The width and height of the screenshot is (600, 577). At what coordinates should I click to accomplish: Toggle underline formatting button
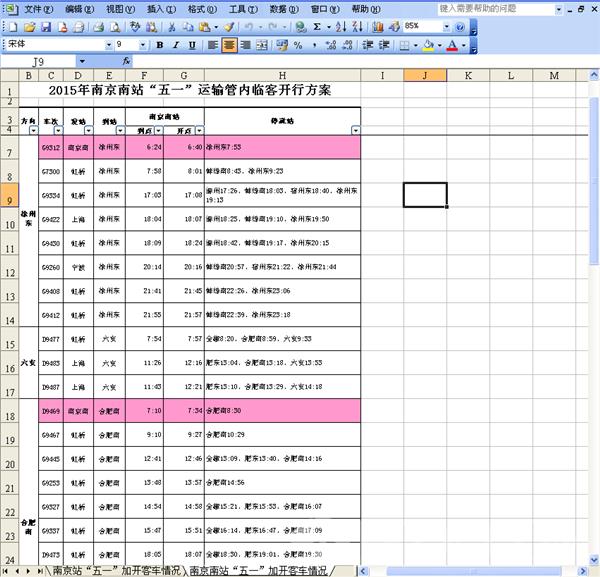coord(192,45)
